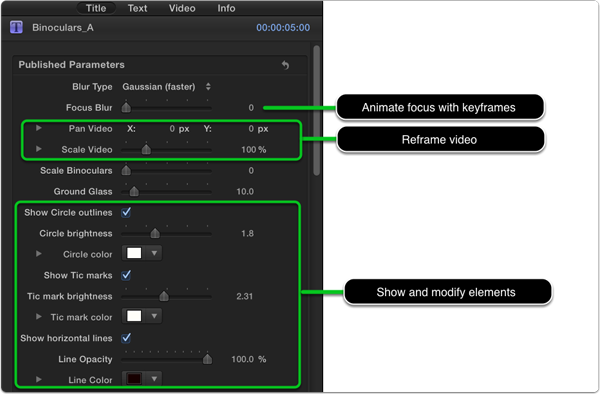Switch to the Text tab
The width and height of the screenshot is (600, 394).
(x=137, y=8)
